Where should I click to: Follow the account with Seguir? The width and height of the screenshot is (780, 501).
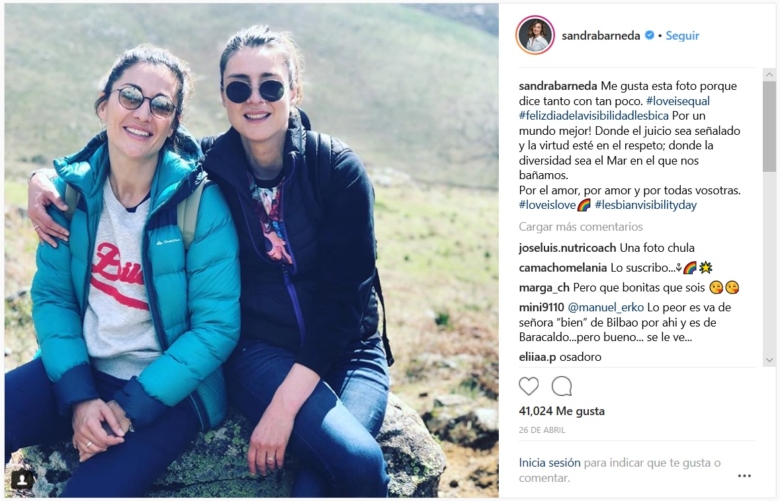point(682,36)
